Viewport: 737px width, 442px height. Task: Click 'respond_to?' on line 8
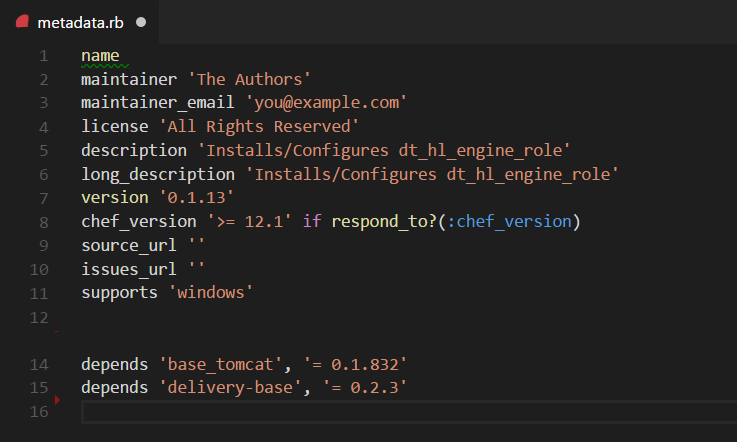384,221
